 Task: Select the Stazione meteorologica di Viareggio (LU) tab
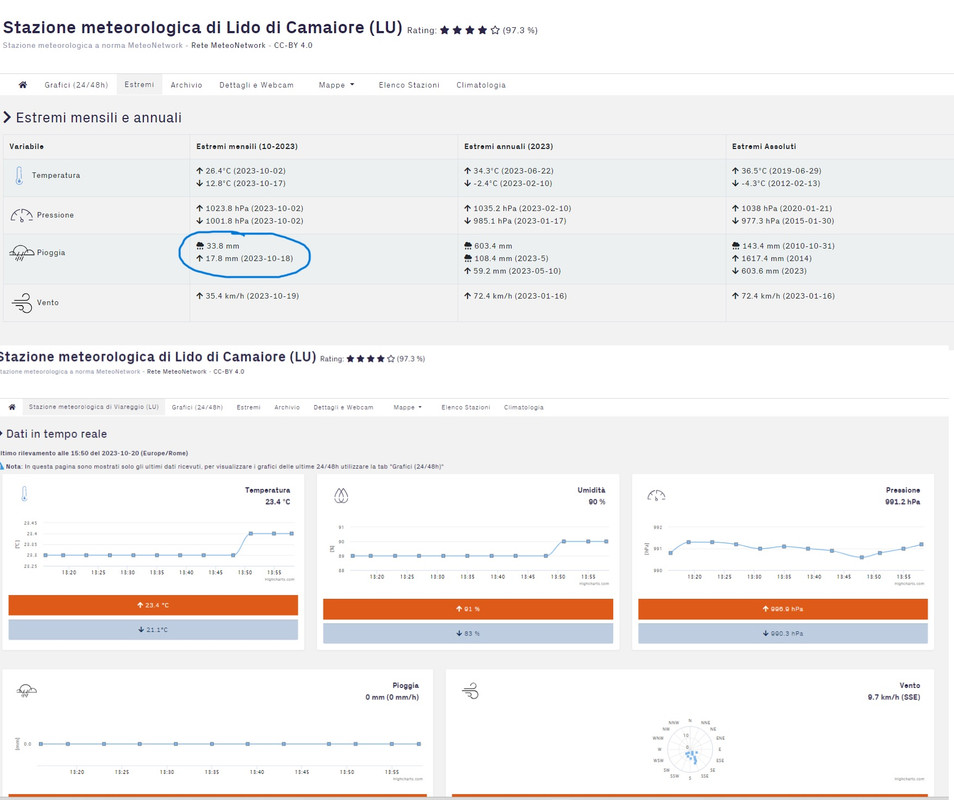pos(94,407)
